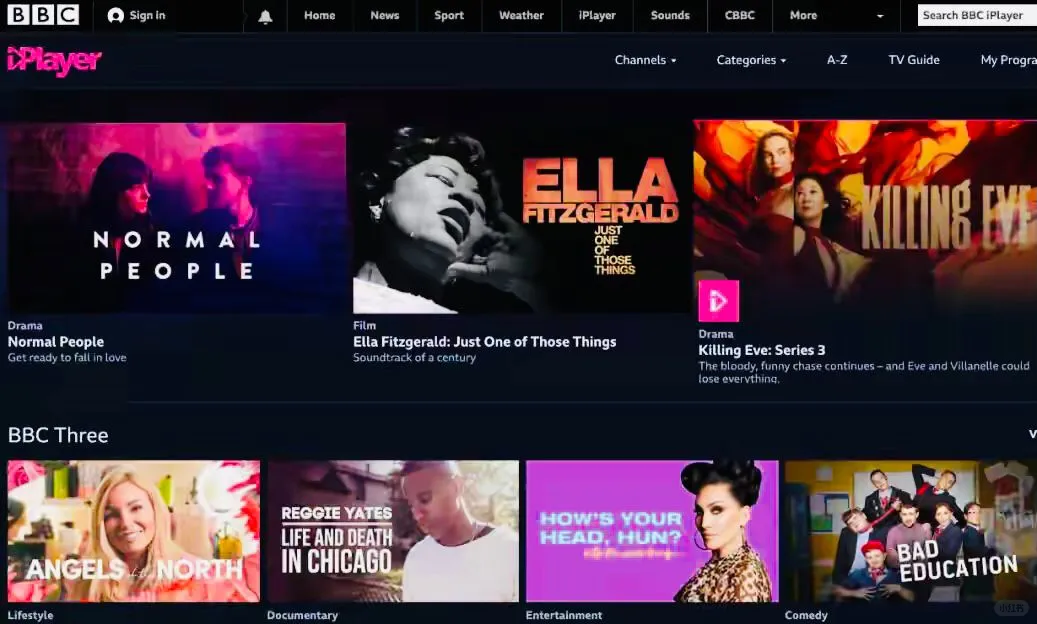Expand the More menu
This screenshot has height=624, width=1037.
pyautogui.click(x=836, y=15)
